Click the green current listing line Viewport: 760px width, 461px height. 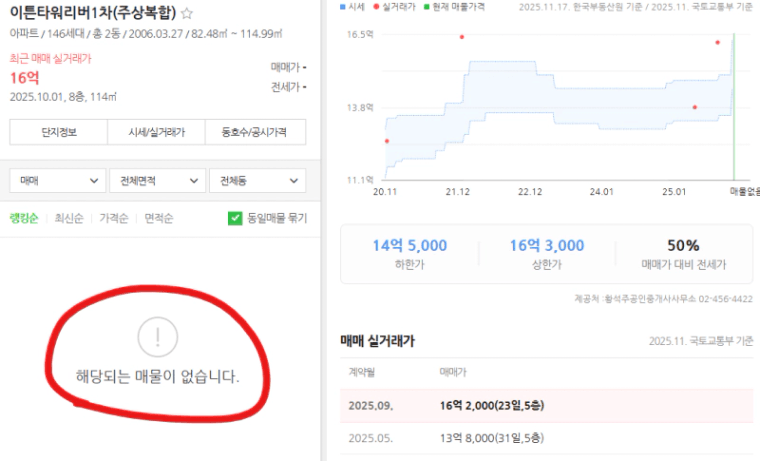tap(734, 107)
